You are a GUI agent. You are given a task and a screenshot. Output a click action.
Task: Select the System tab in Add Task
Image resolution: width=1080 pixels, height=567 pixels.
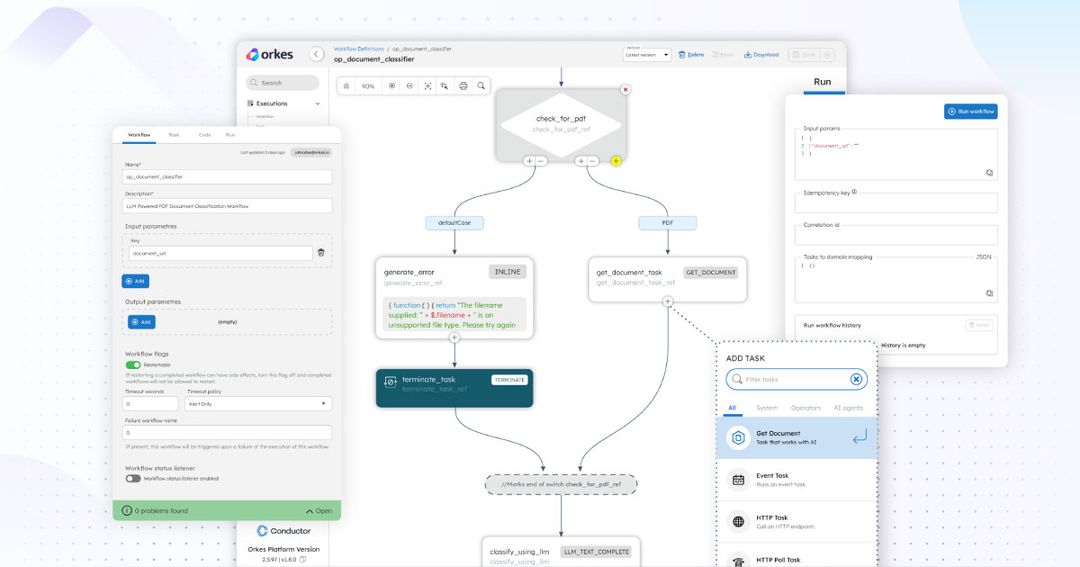tap(767, 408)
